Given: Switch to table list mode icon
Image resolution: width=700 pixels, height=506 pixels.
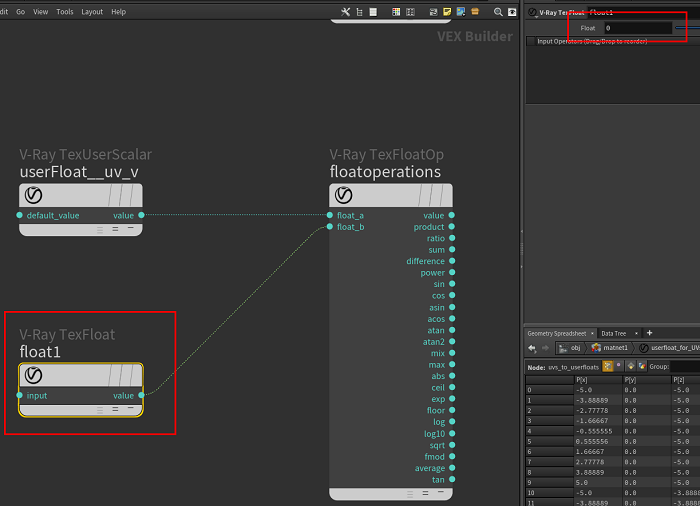Looking at the screenshot, I should (373, 12).
